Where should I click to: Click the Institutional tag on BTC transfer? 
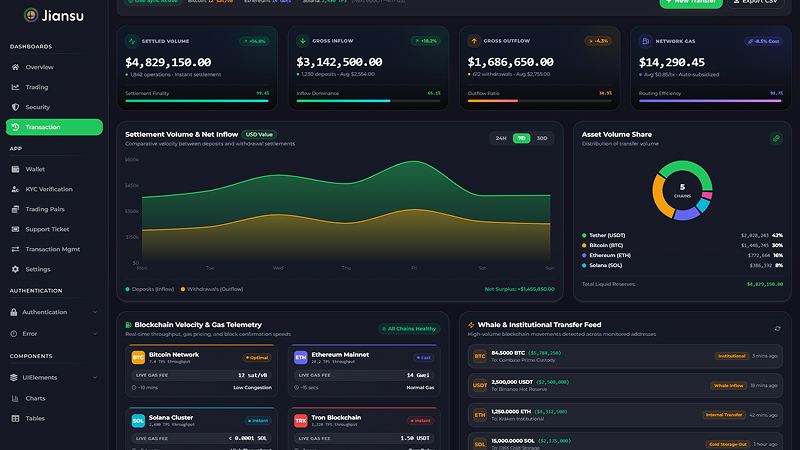pos(732,356)
